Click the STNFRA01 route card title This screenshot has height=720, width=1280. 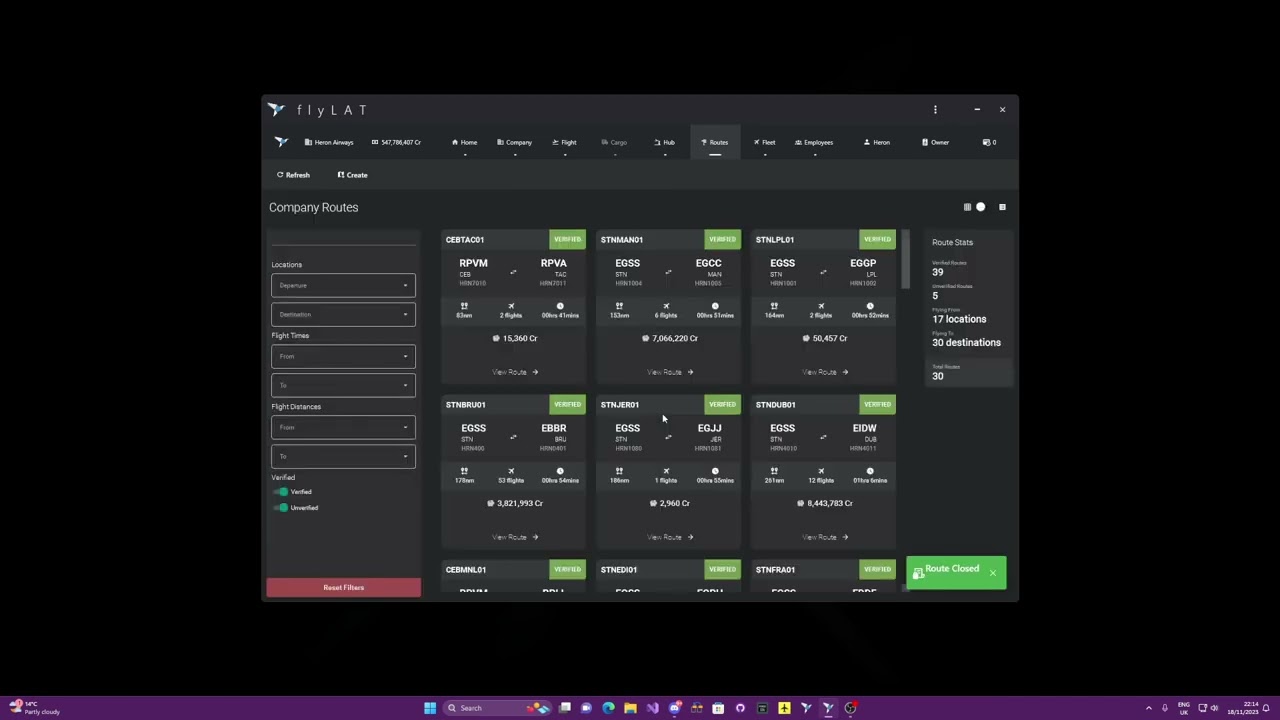click(775, 570)
